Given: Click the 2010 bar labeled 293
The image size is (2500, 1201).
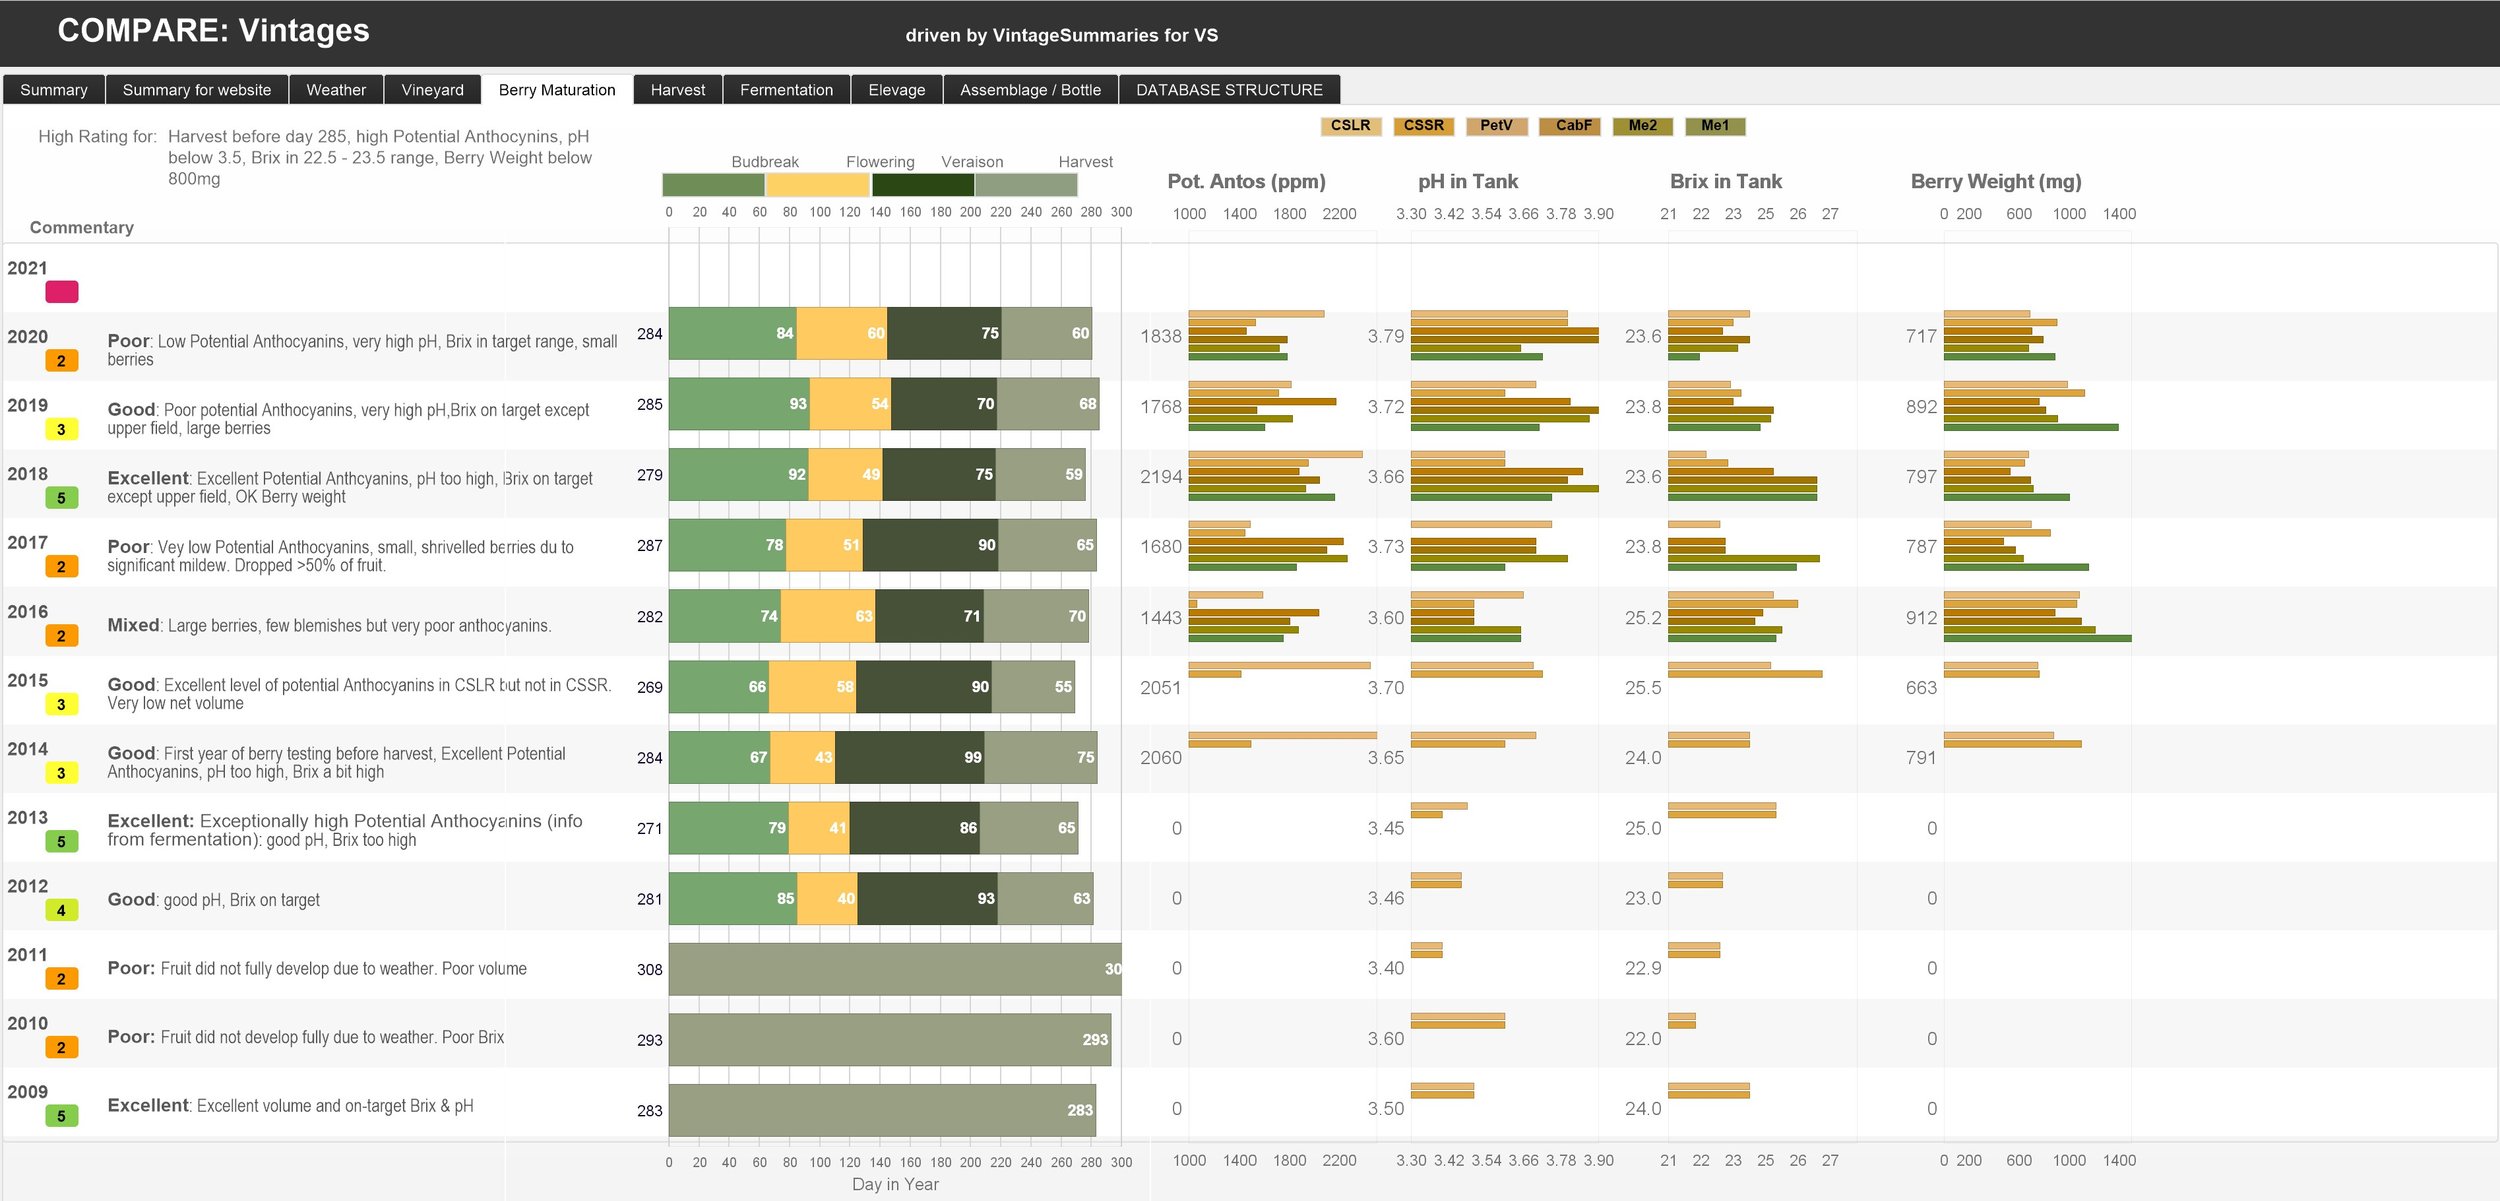Looking at the screenshot, I should pos(890,1040).
